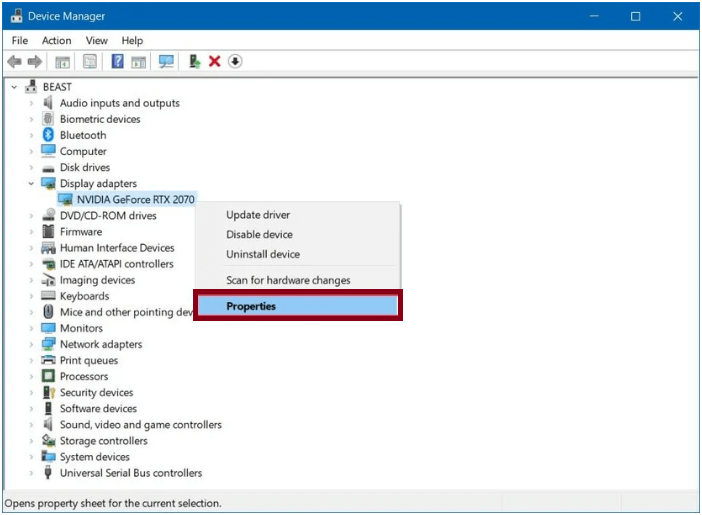This screenshot has width=702, height=515.
Task: Click the back arrow in toolbar
Action: (14, 62)
